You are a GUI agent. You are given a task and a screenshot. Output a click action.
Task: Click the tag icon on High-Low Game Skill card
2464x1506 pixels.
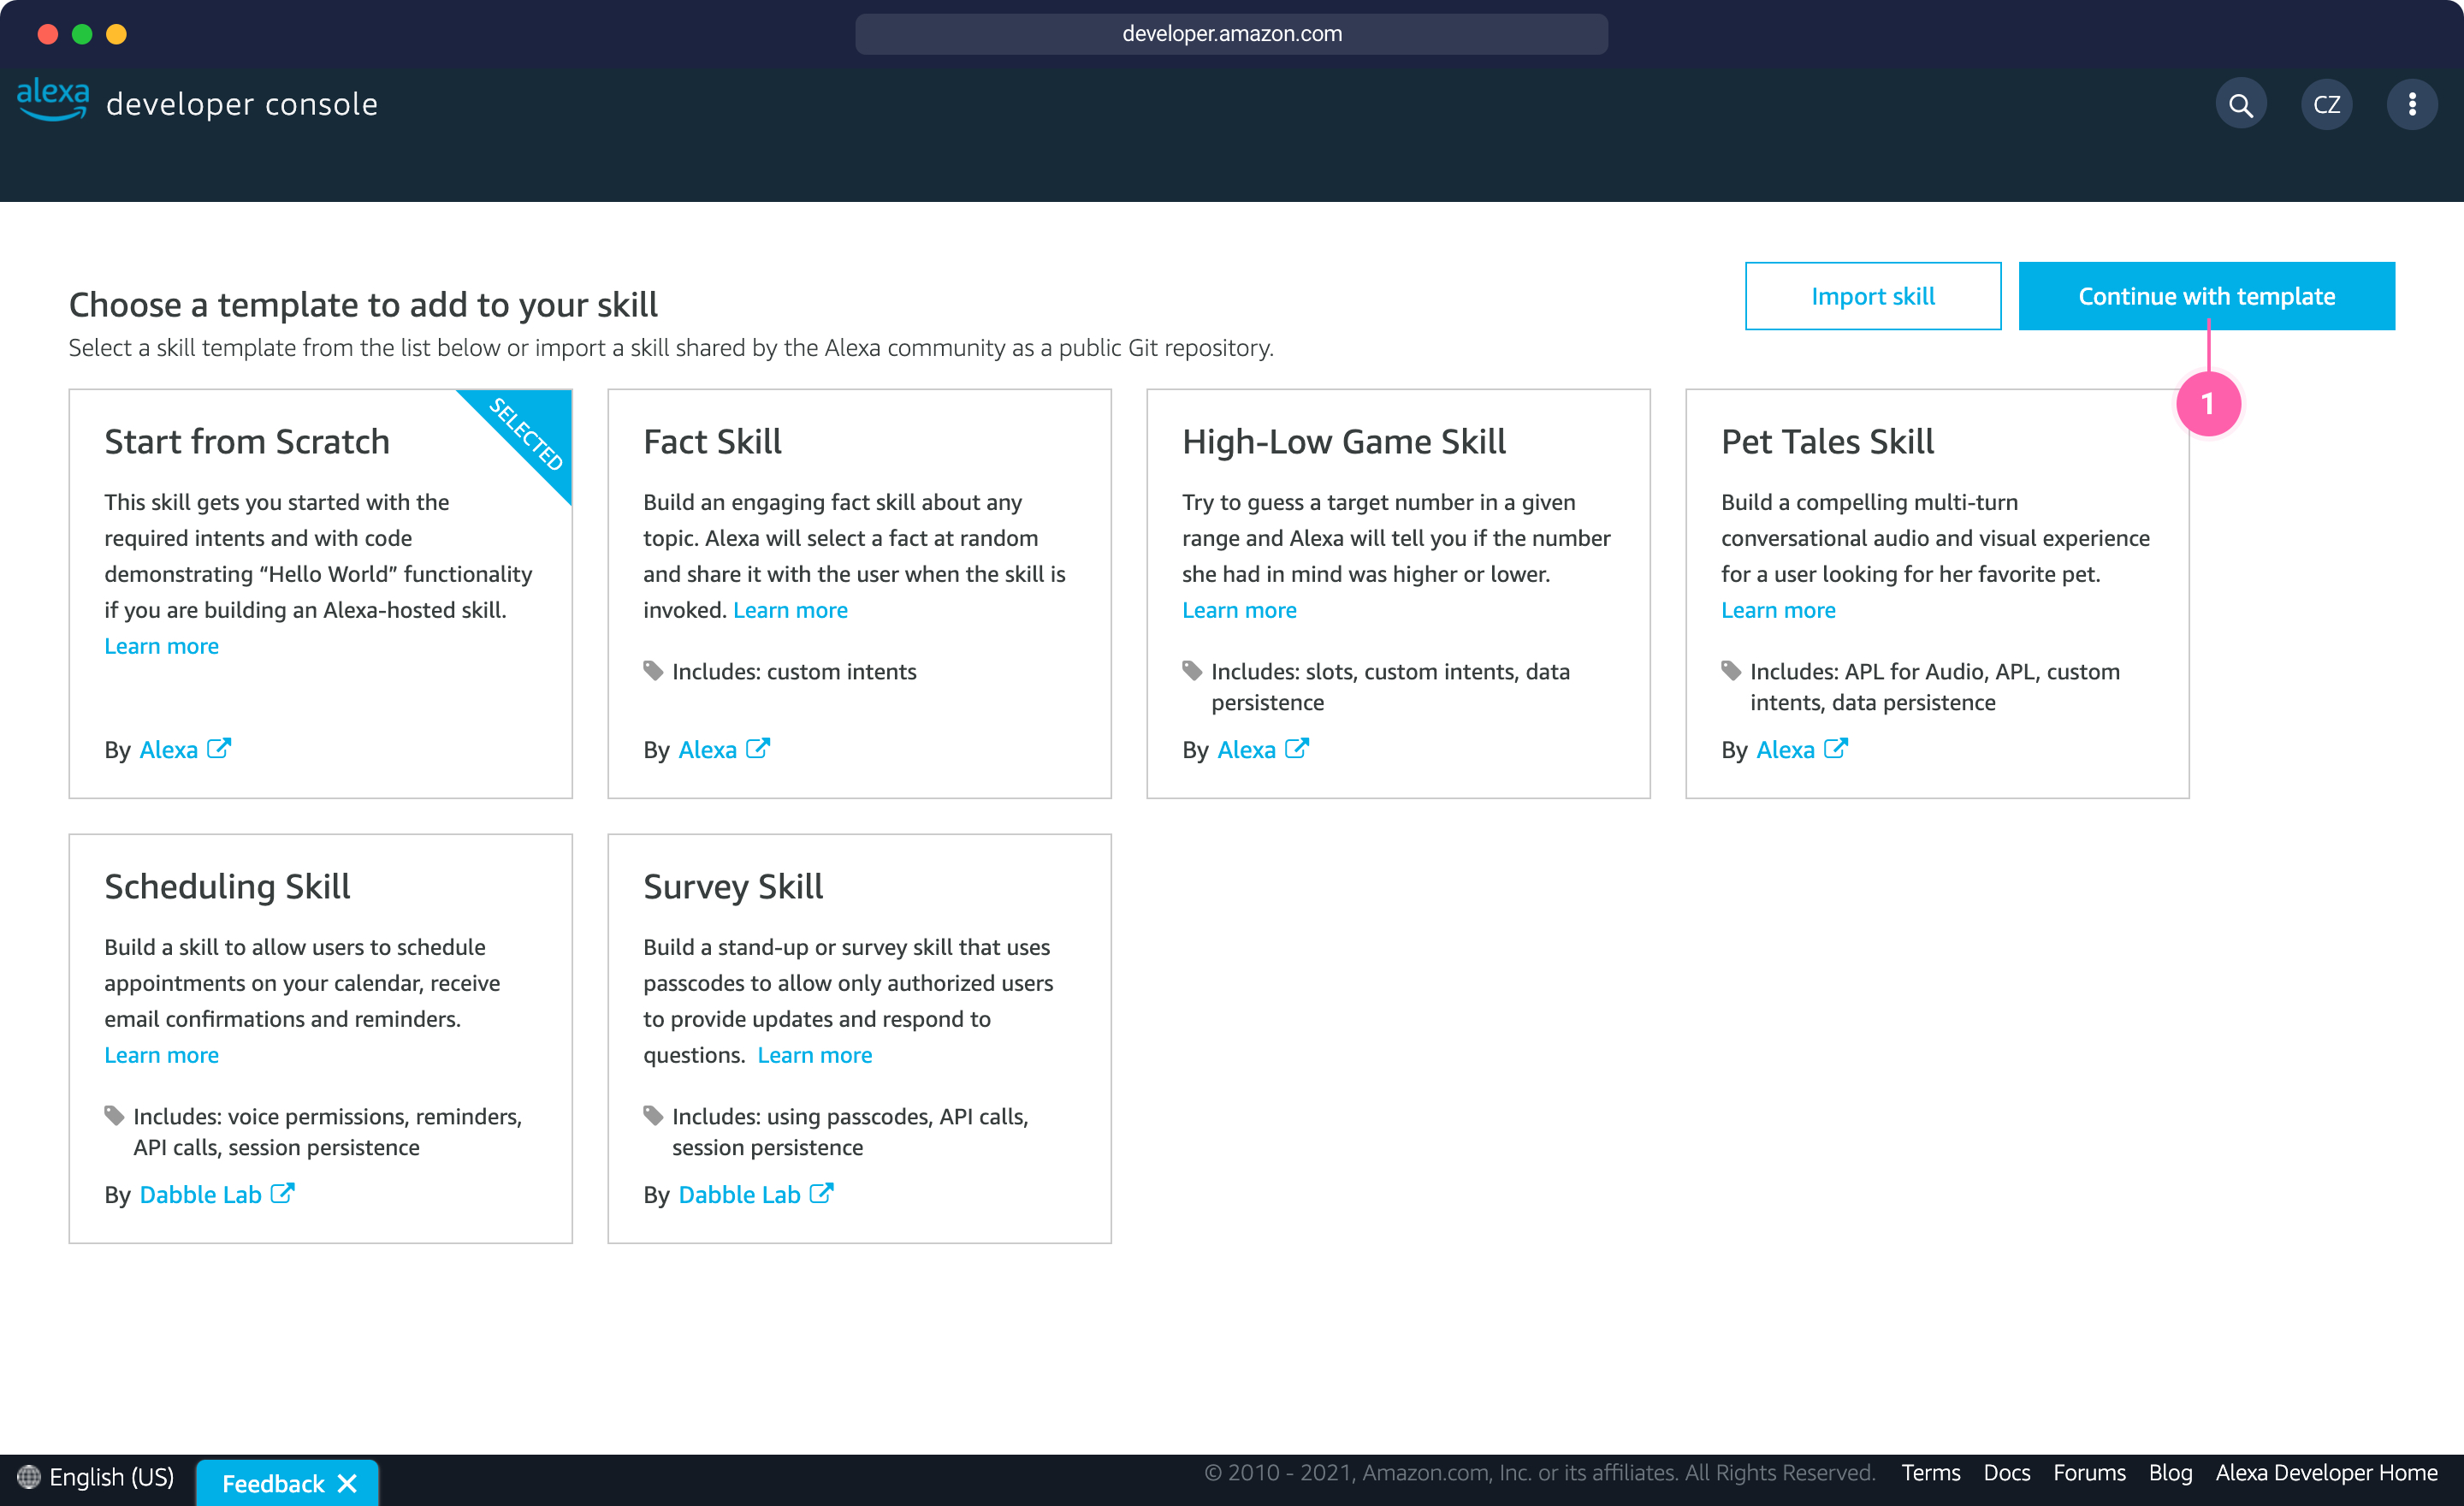click(1192, 671)
